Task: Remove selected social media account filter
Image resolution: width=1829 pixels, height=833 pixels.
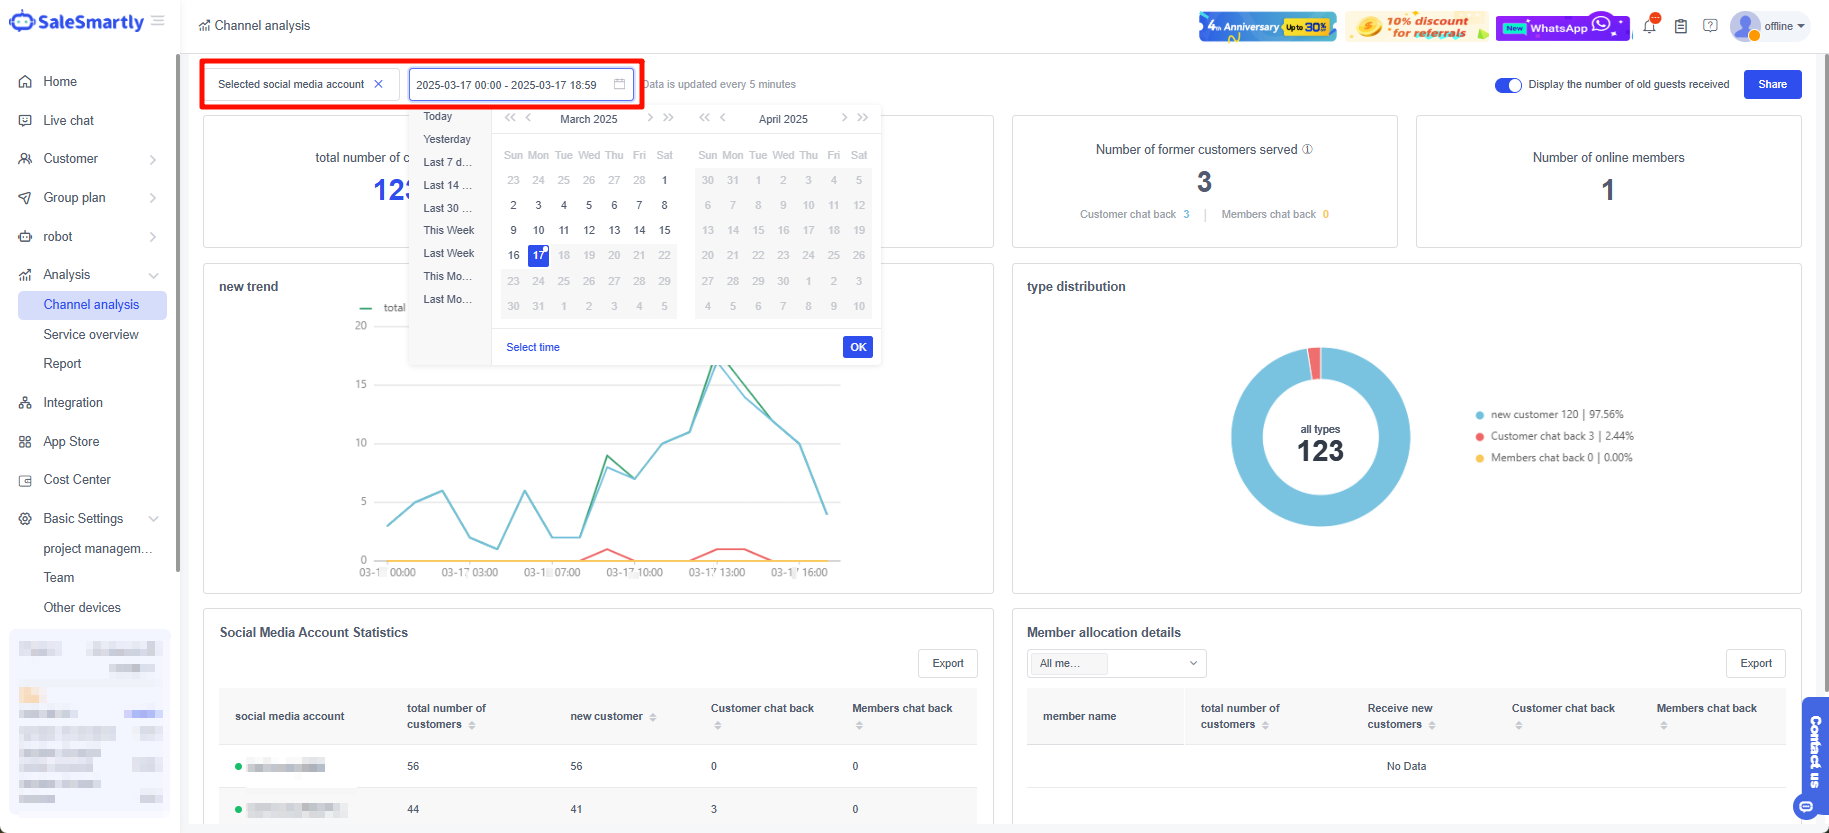Action: (378, 84)
